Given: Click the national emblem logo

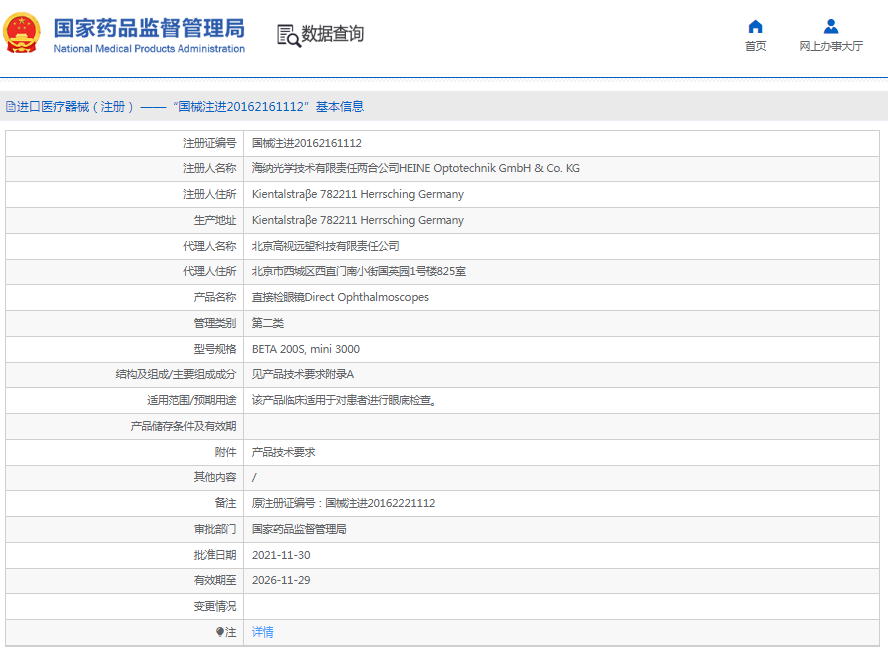Looking at the screenshot, I should click(22, 33).
